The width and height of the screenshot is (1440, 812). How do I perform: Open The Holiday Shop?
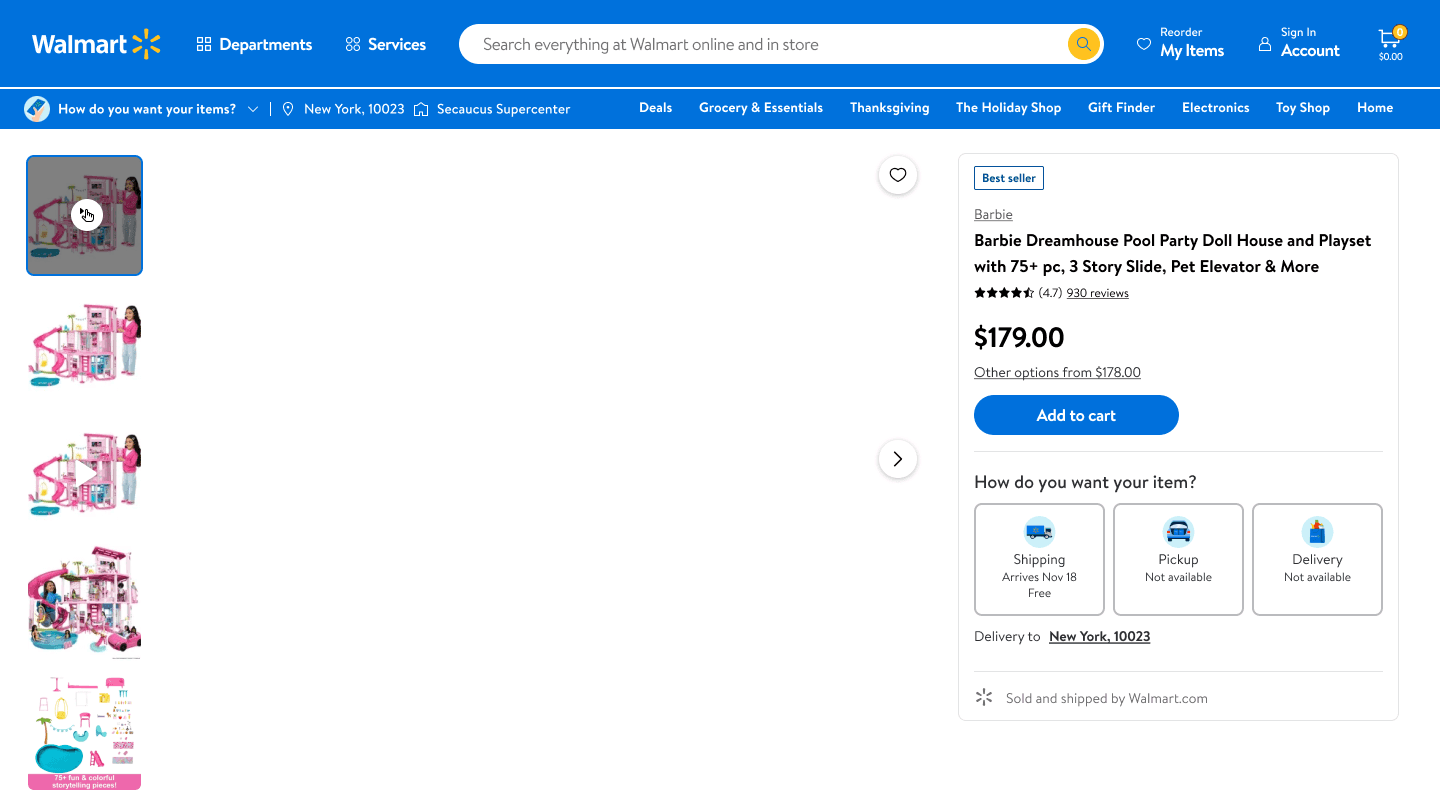pyautogui.click(x=1008, y=107)
